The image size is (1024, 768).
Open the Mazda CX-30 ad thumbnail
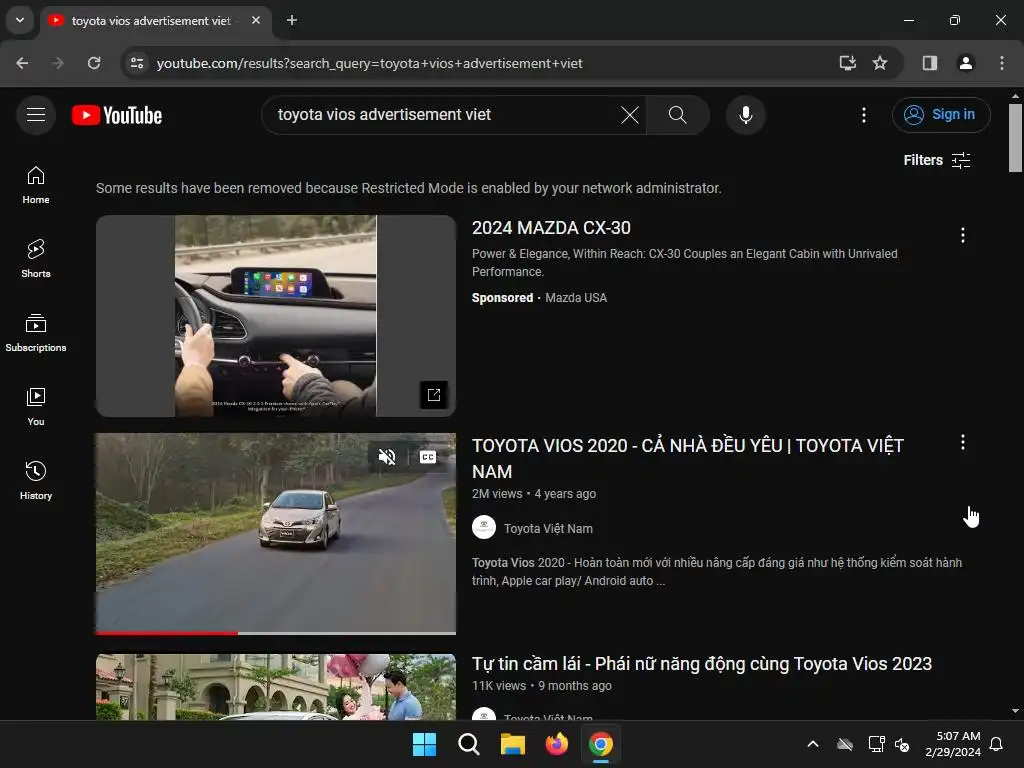pos(276,316)
